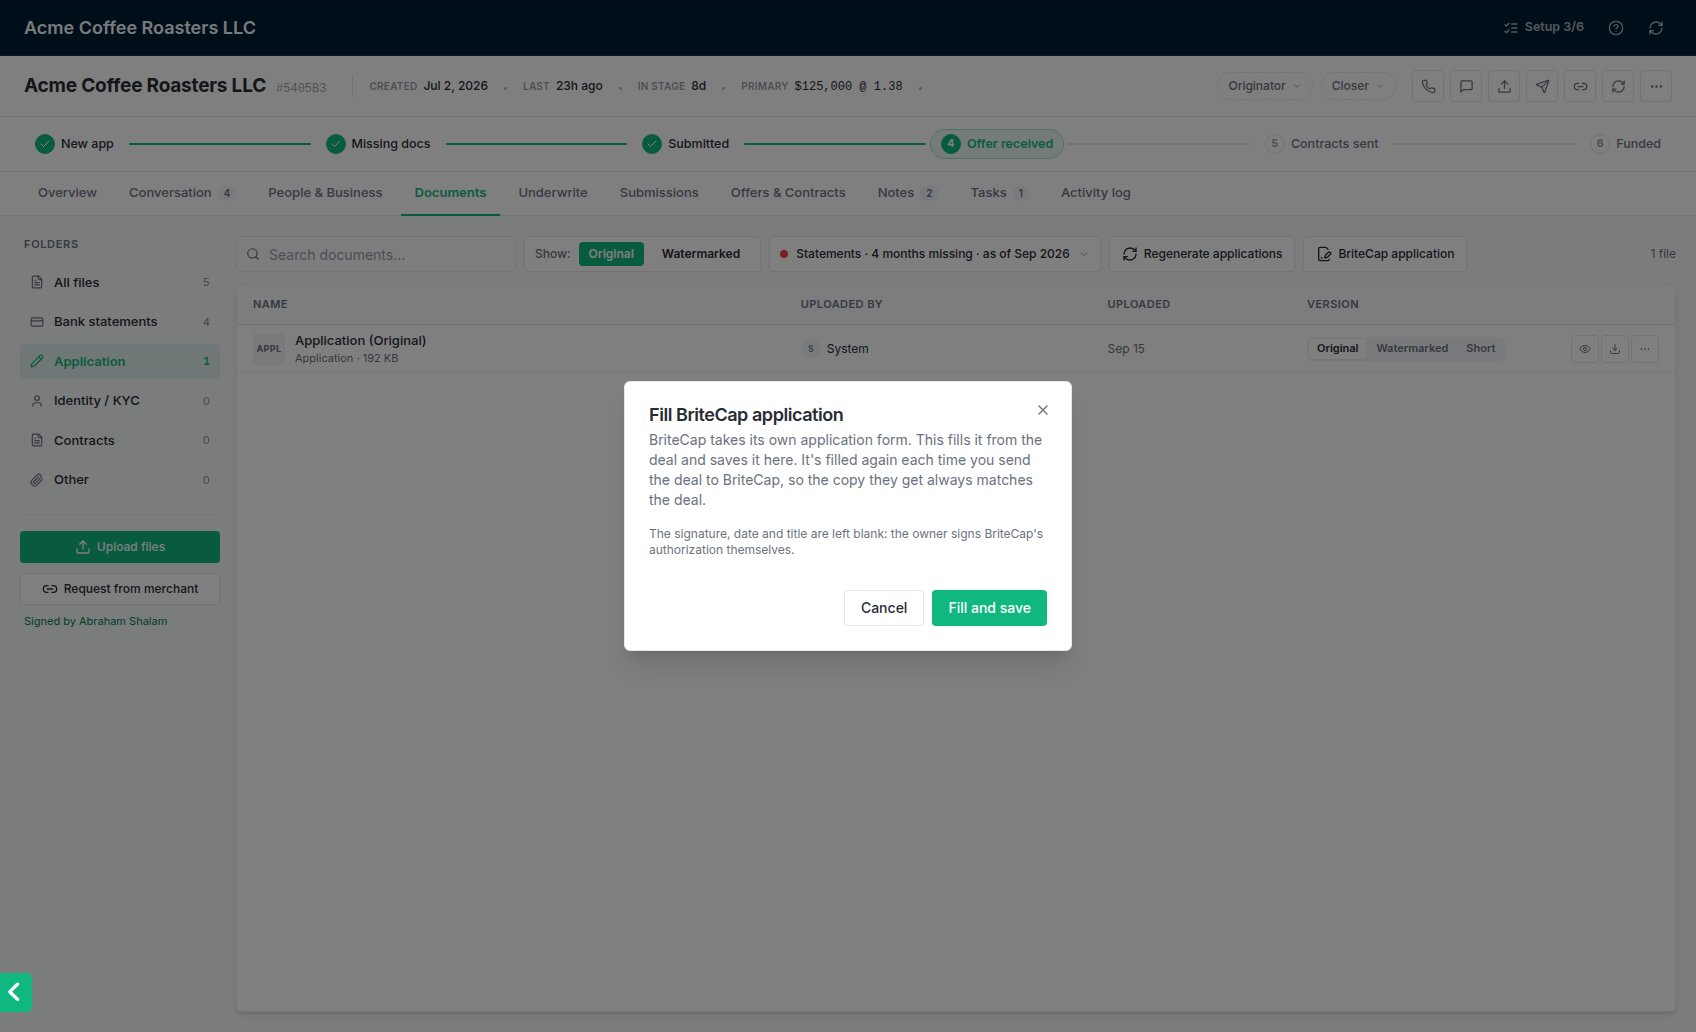Switch Show filter to Watermarked
Image resolution: width=1696 pixels, height=1032 pixels.
tap(701, 254)
